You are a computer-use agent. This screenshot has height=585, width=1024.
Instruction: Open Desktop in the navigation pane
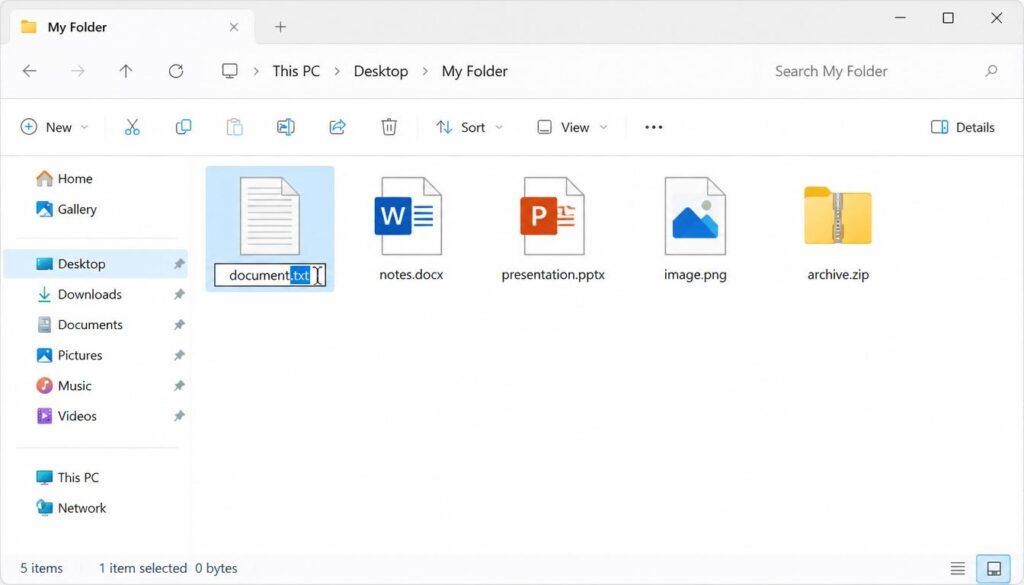95,264
